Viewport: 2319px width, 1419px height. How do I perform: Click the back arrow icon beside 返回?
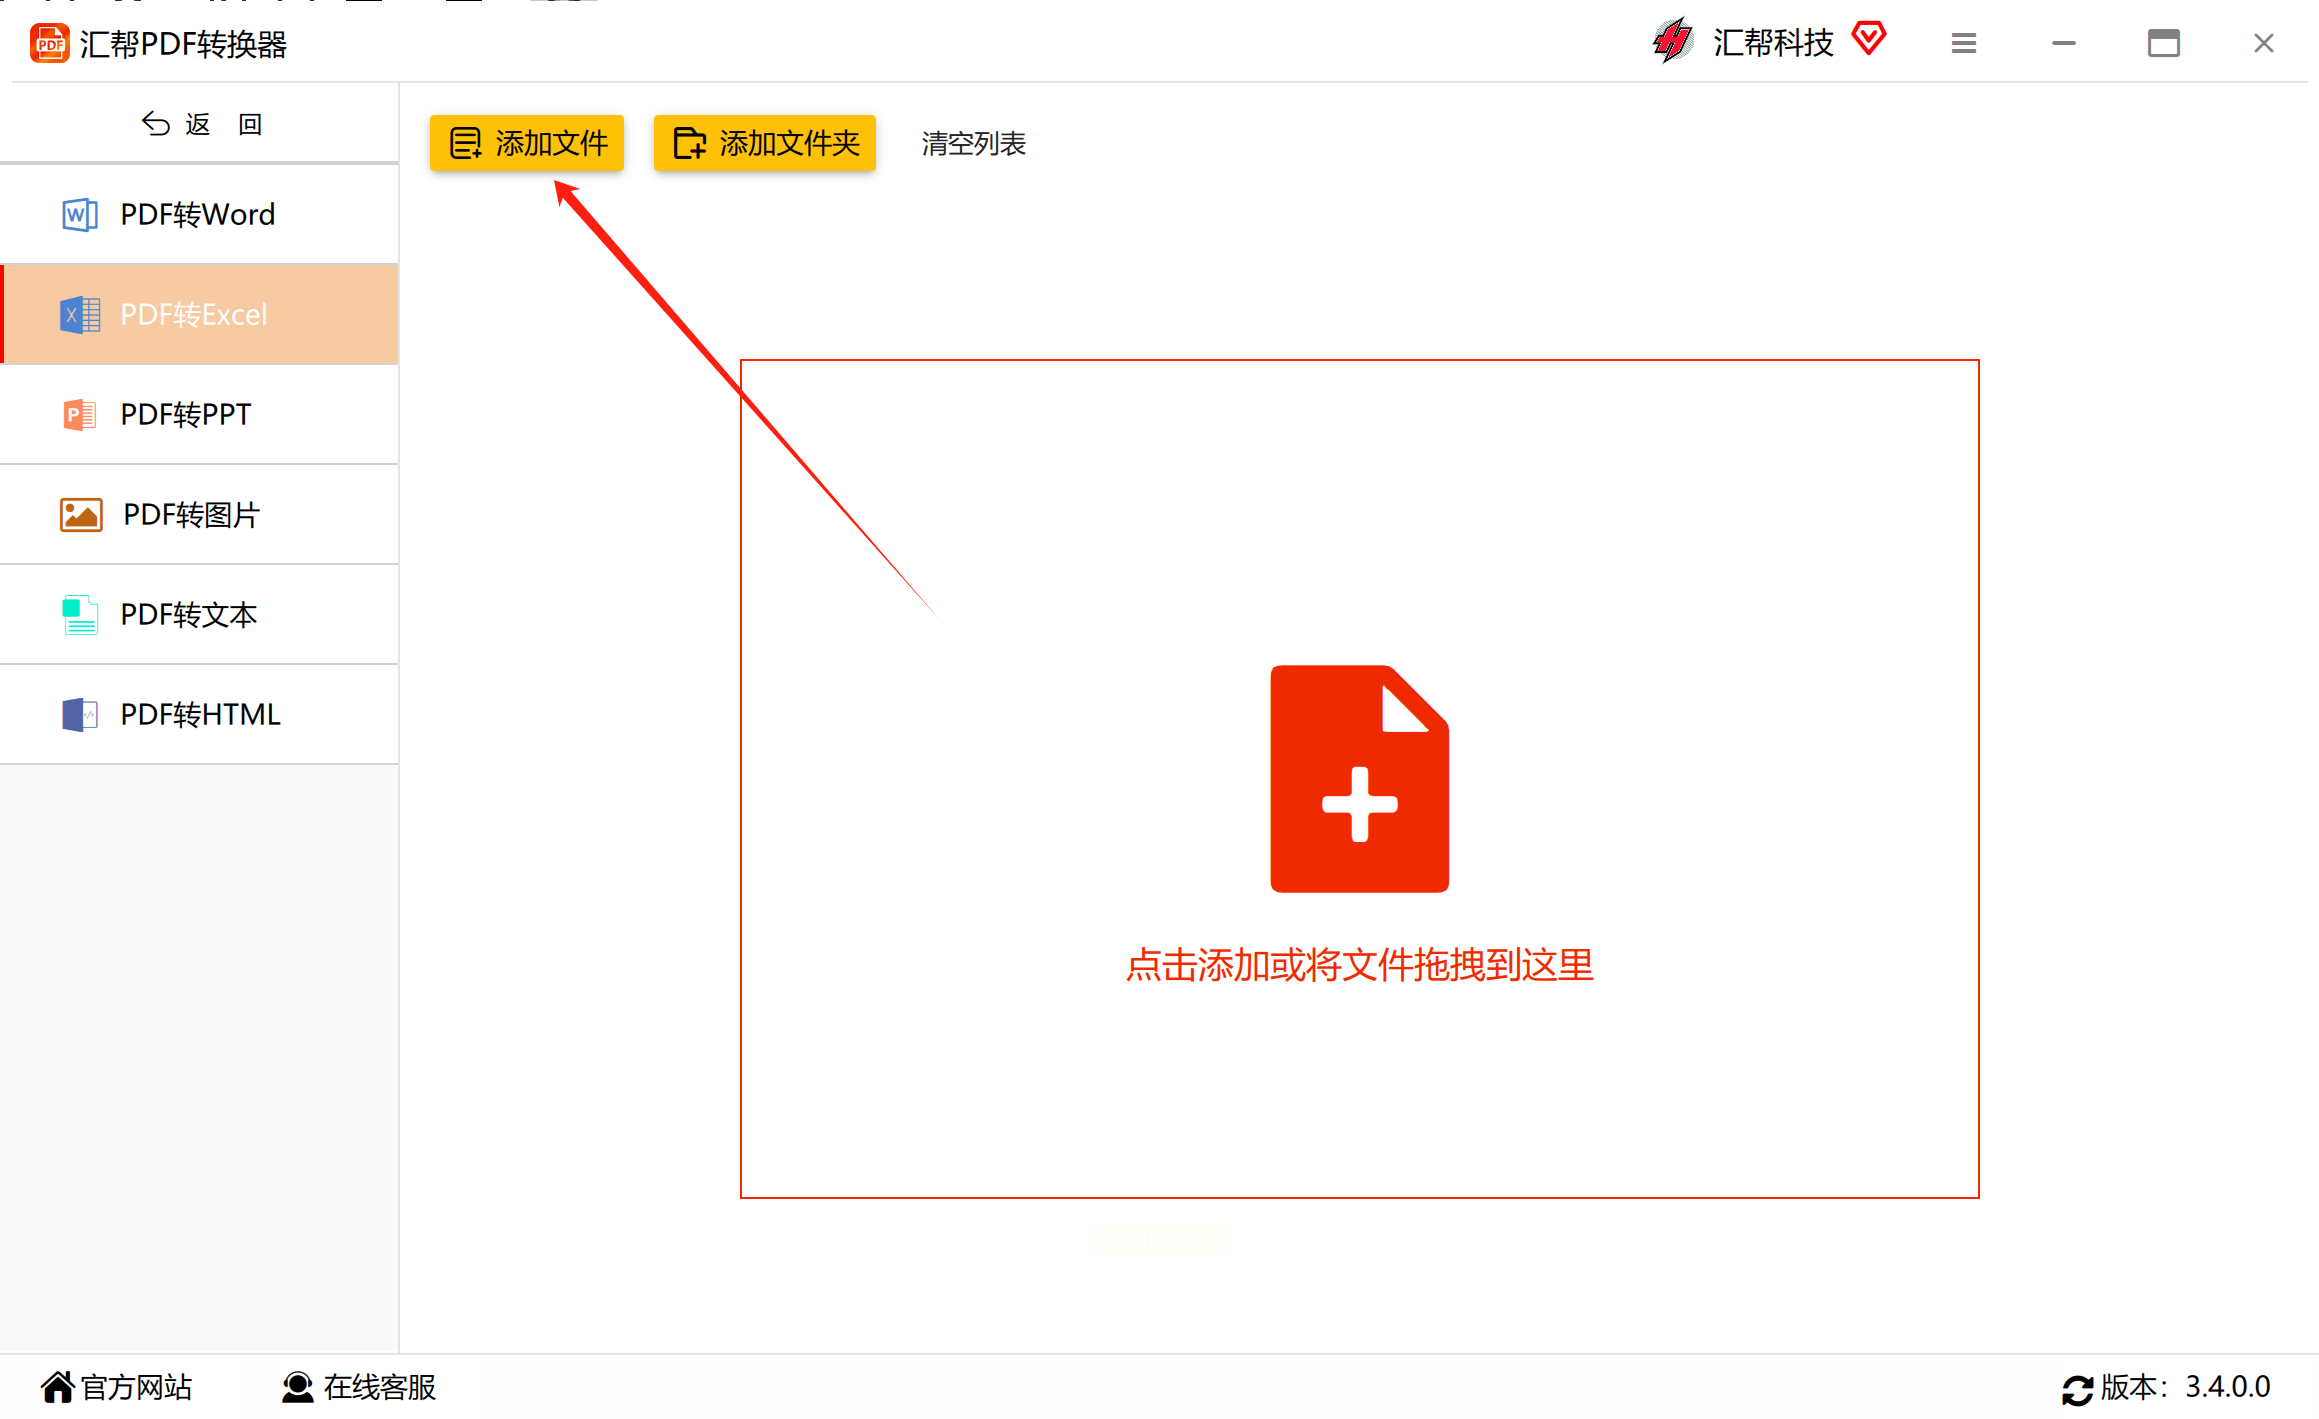coord(155,124)
